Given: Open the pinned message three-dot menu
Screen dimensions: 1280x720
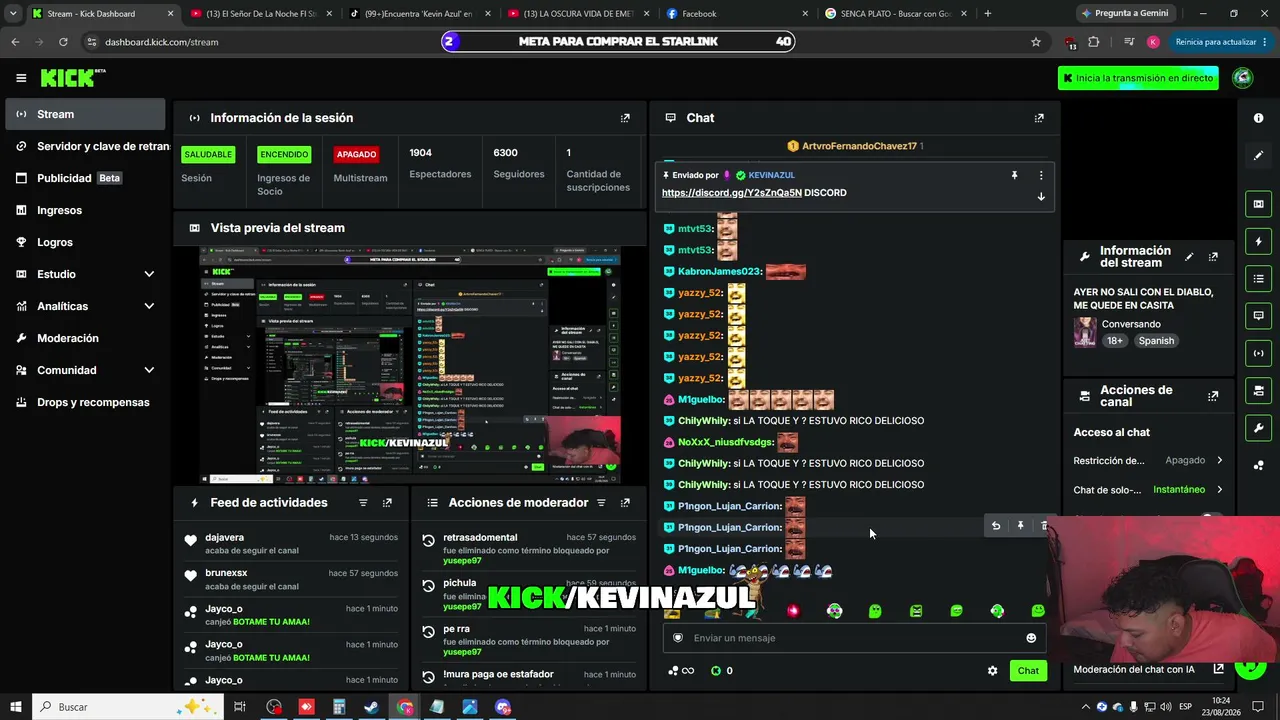Looking at the screenshot, I should (x=1041, y=175).
